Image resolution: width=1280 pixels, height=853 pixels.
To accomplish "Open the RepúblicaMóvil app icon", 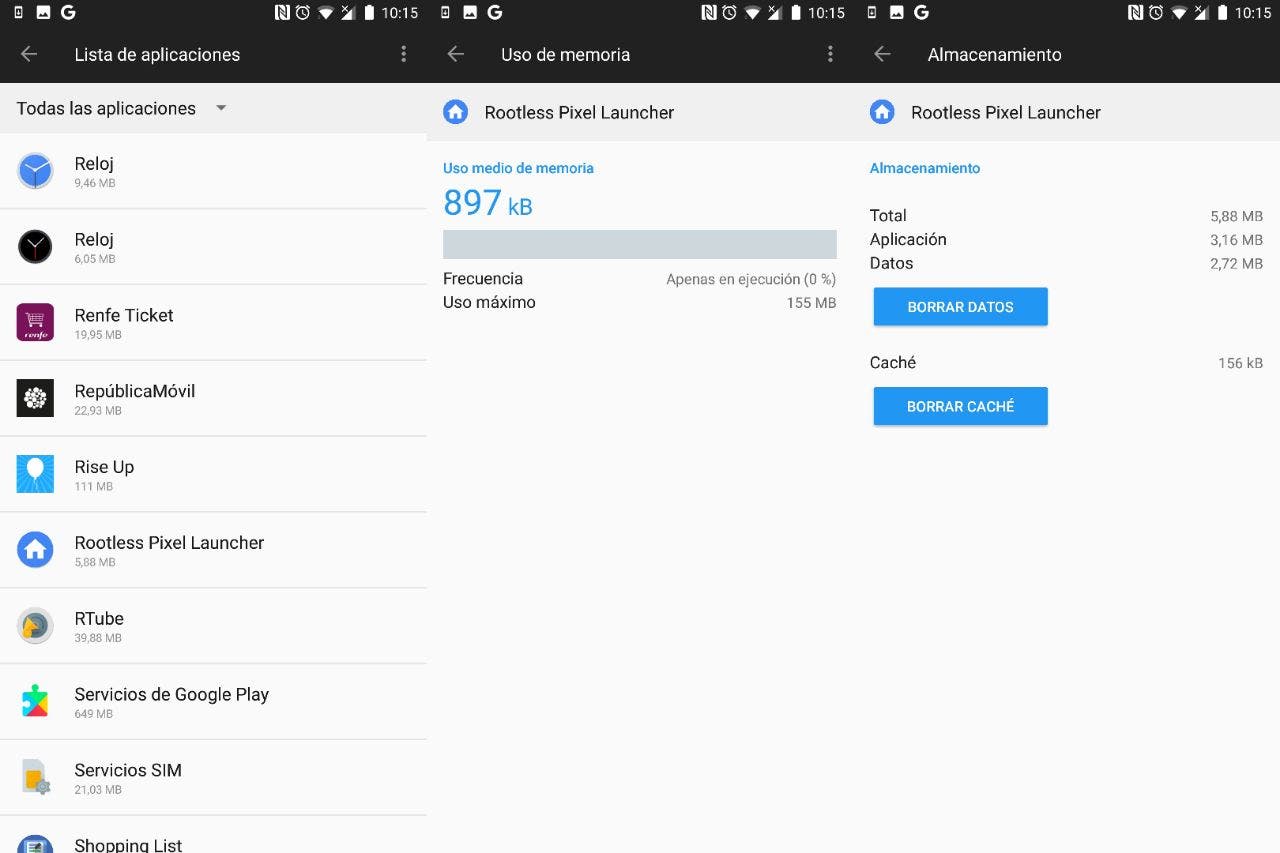I will coord(35,398).
